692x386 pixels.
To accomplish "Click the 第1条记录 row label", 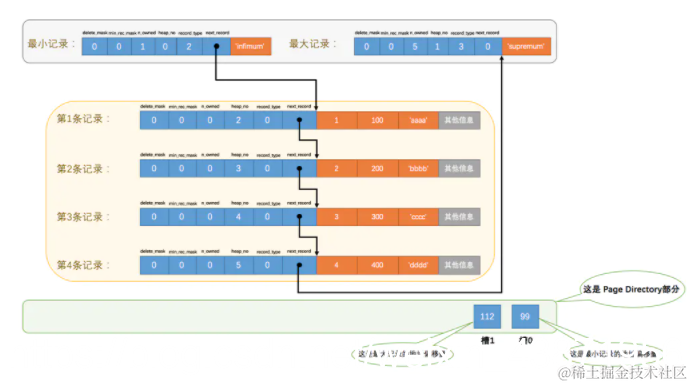I will (x=83, y=119).
